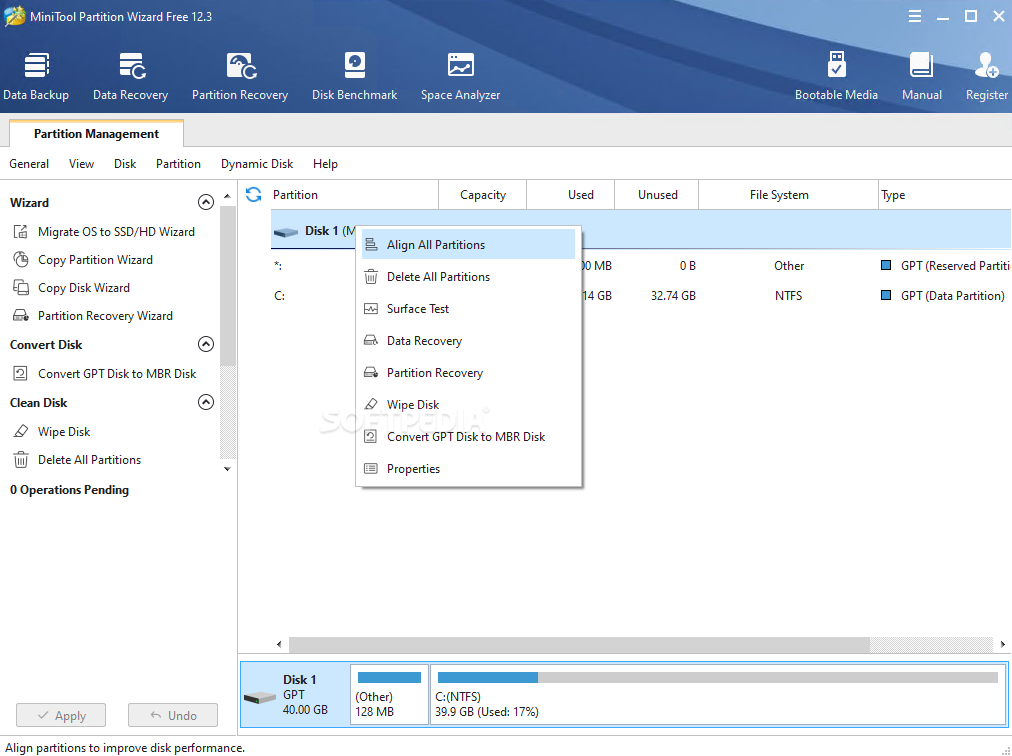Image resolution: width=1012 pixels, height=756 pixels.
Task: Collapse the Clean Disk section
Action: tap(206, 402)
